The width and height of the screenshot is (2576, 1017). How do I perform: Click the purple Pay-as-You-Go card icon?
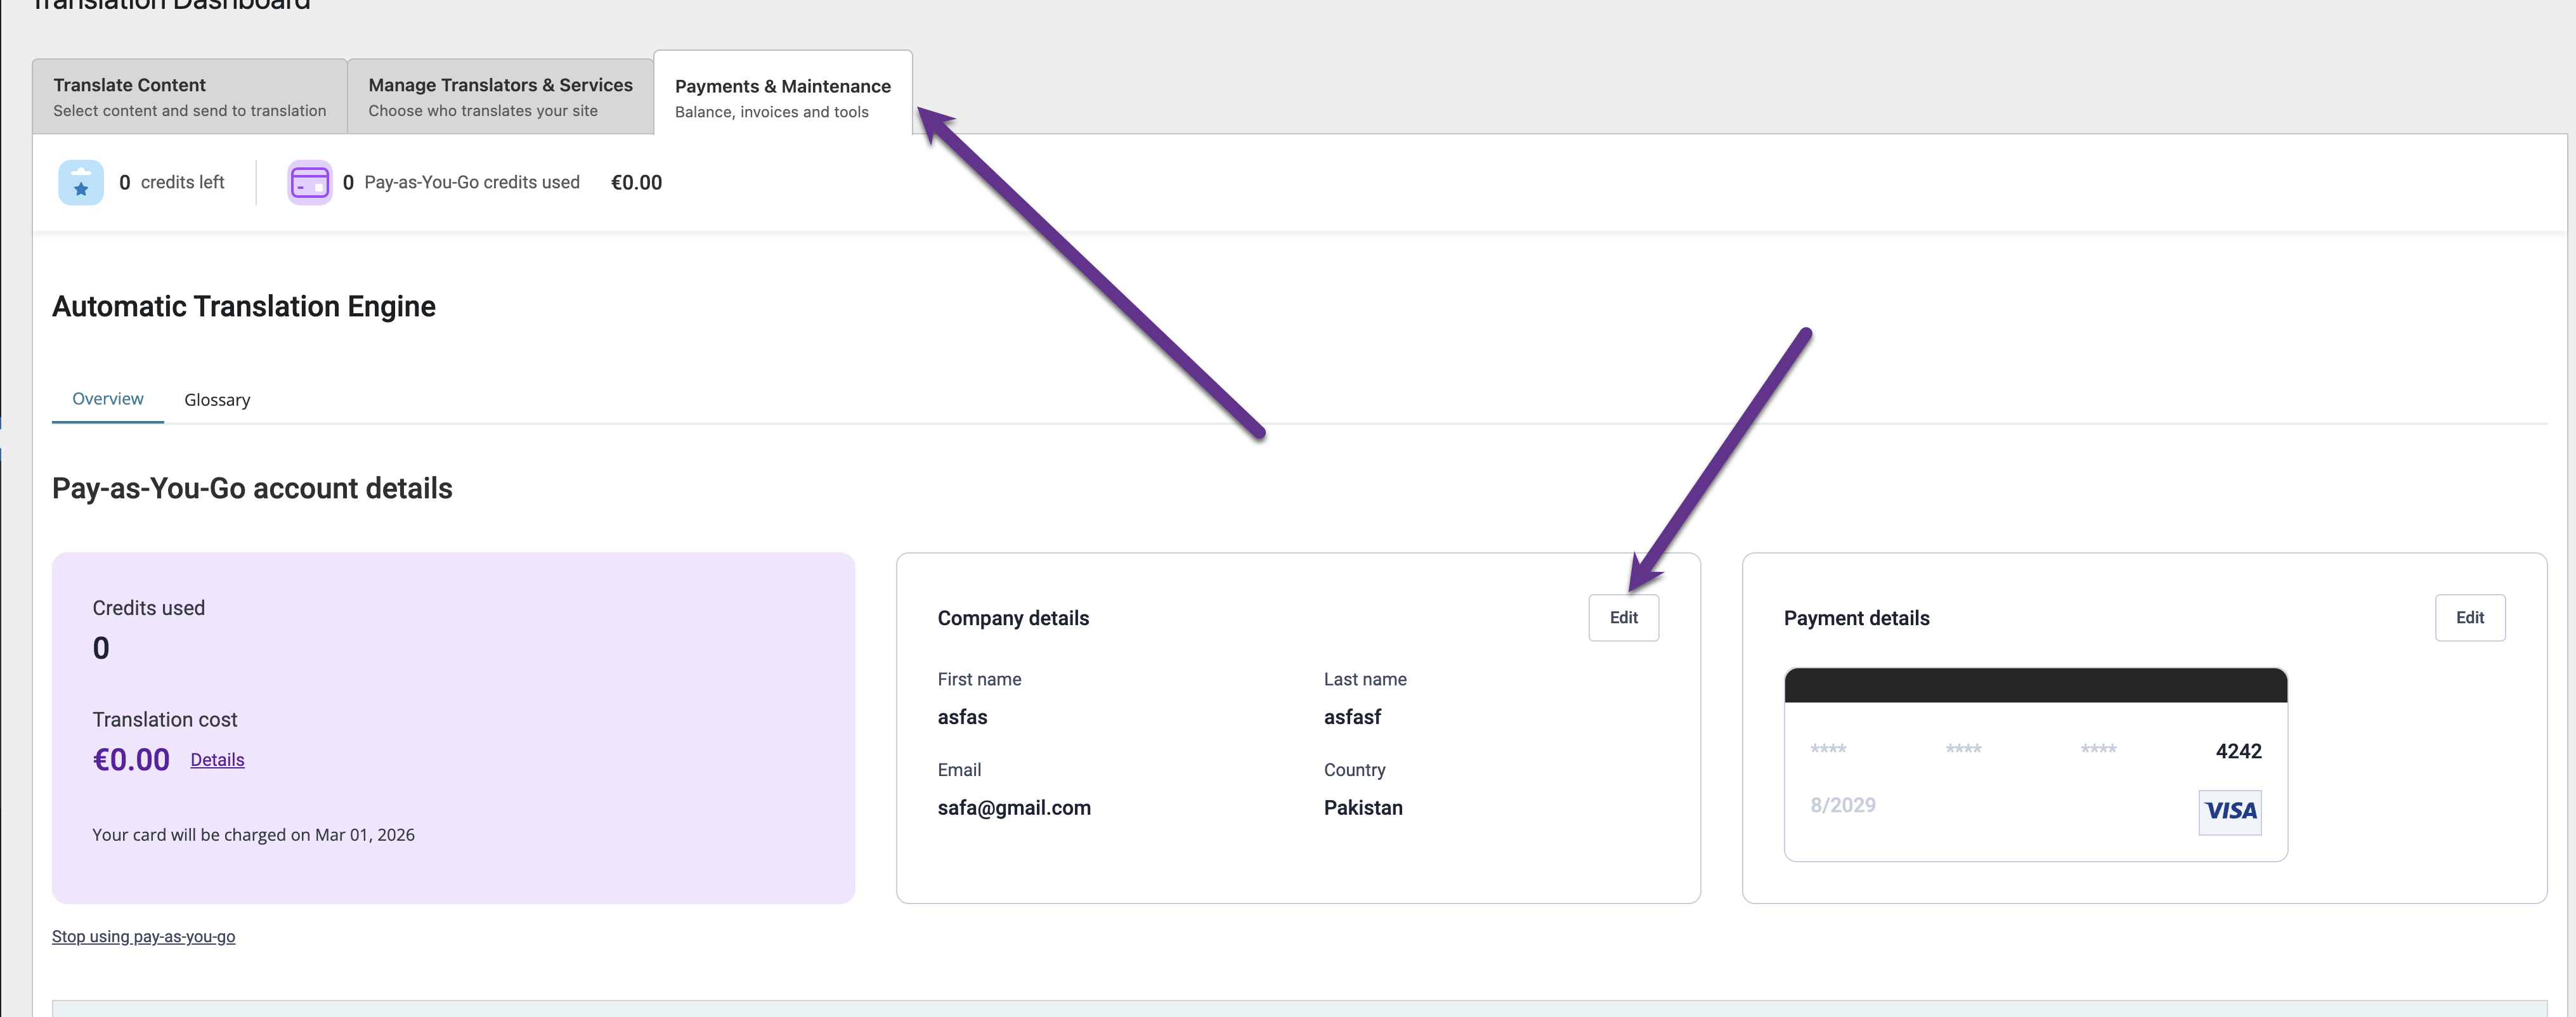coord(309,183)
